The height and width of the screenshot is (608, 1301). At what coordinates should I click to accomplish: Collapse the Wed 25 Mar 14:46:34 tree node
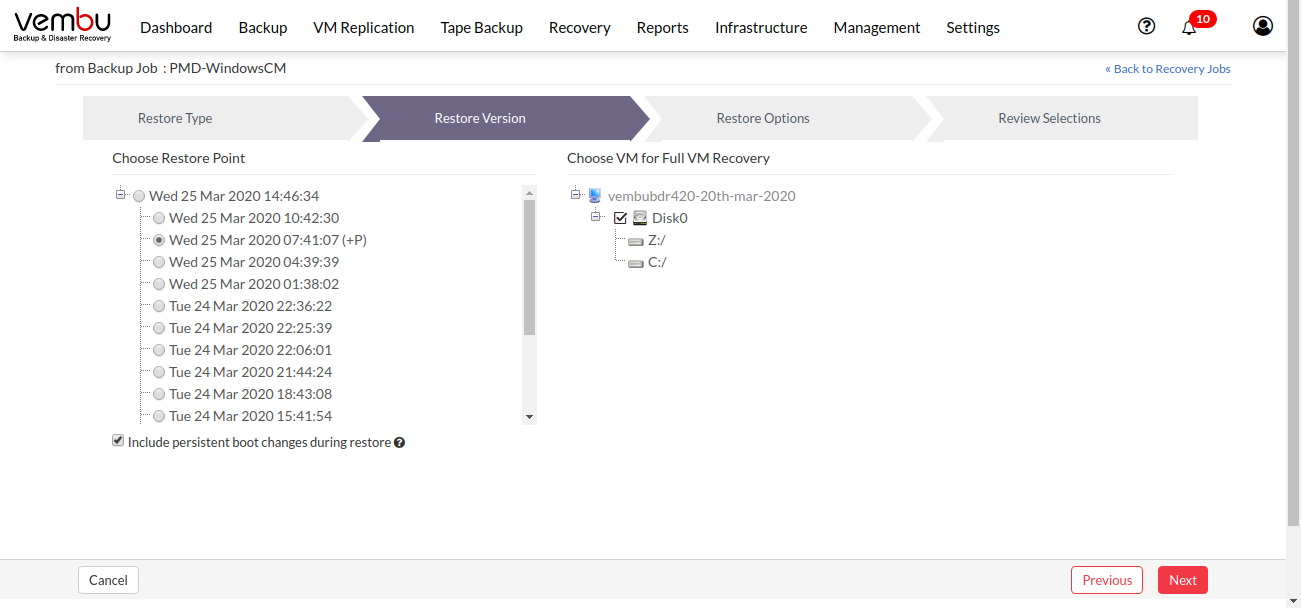(121, 194)
